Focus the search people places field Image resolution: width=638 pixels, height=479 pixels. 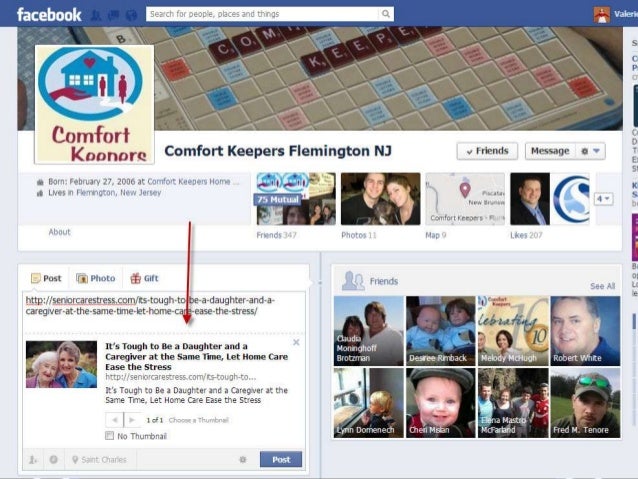coord(262,14)
